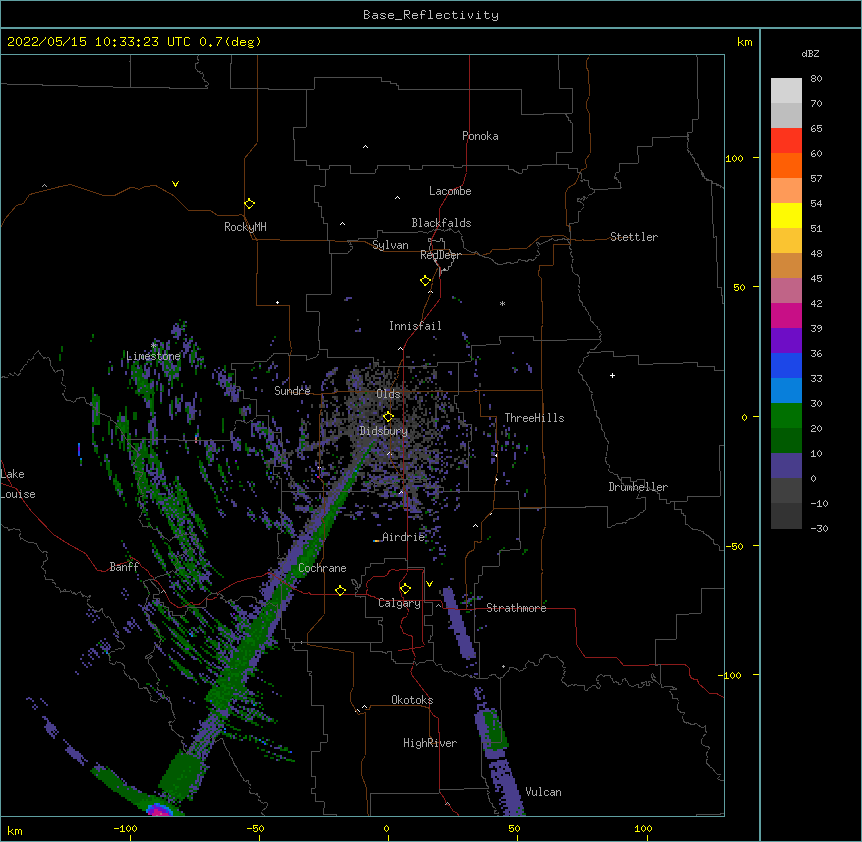This screenshot has width=862, height=842.
Task: Click the red 65 dBZ color swatch
Action: 786,140
